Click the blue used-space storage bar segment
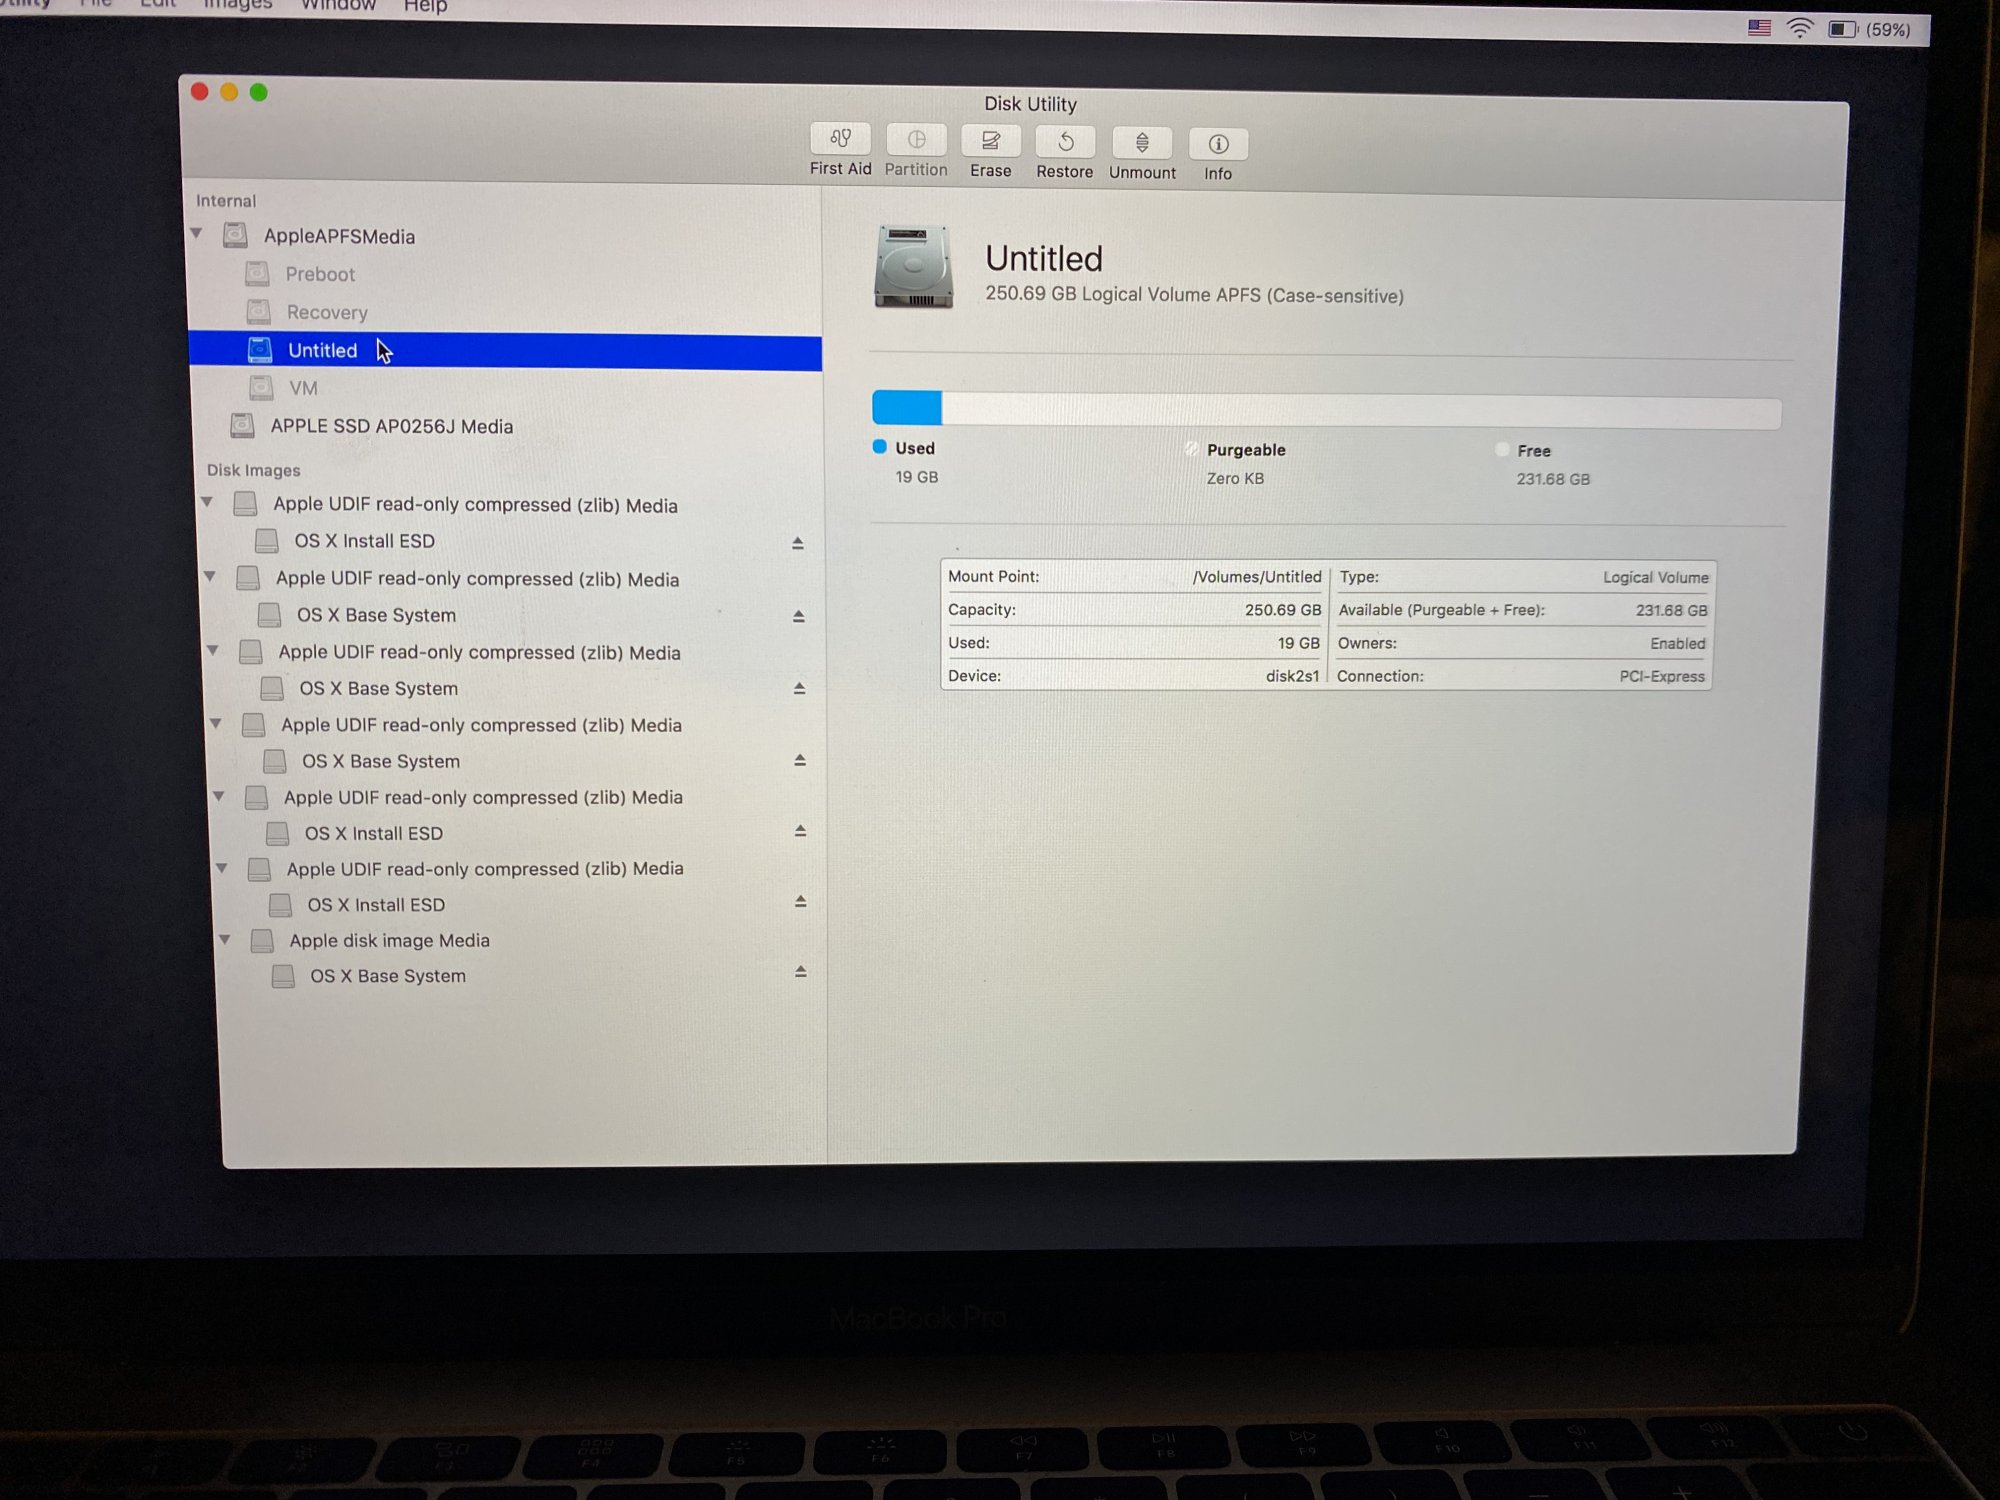Image resolution: width=2000 pixels, height=1500 pixels. pyautogui.click(x=907, y=408)
